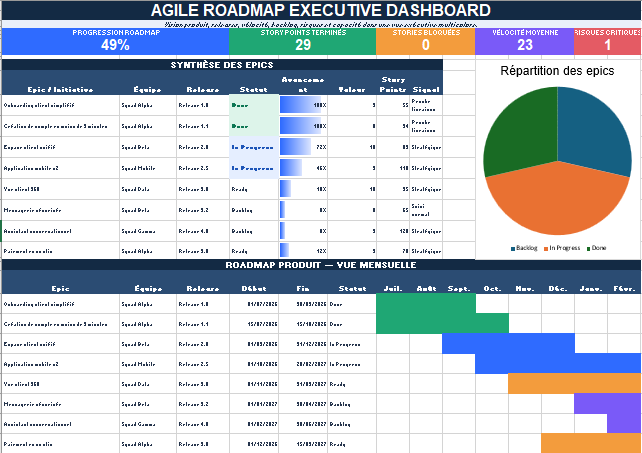Select the In Progress status of Release 2.5 in synthesis
The width and height of the screenshot is (642, 453).
point(254,168)
